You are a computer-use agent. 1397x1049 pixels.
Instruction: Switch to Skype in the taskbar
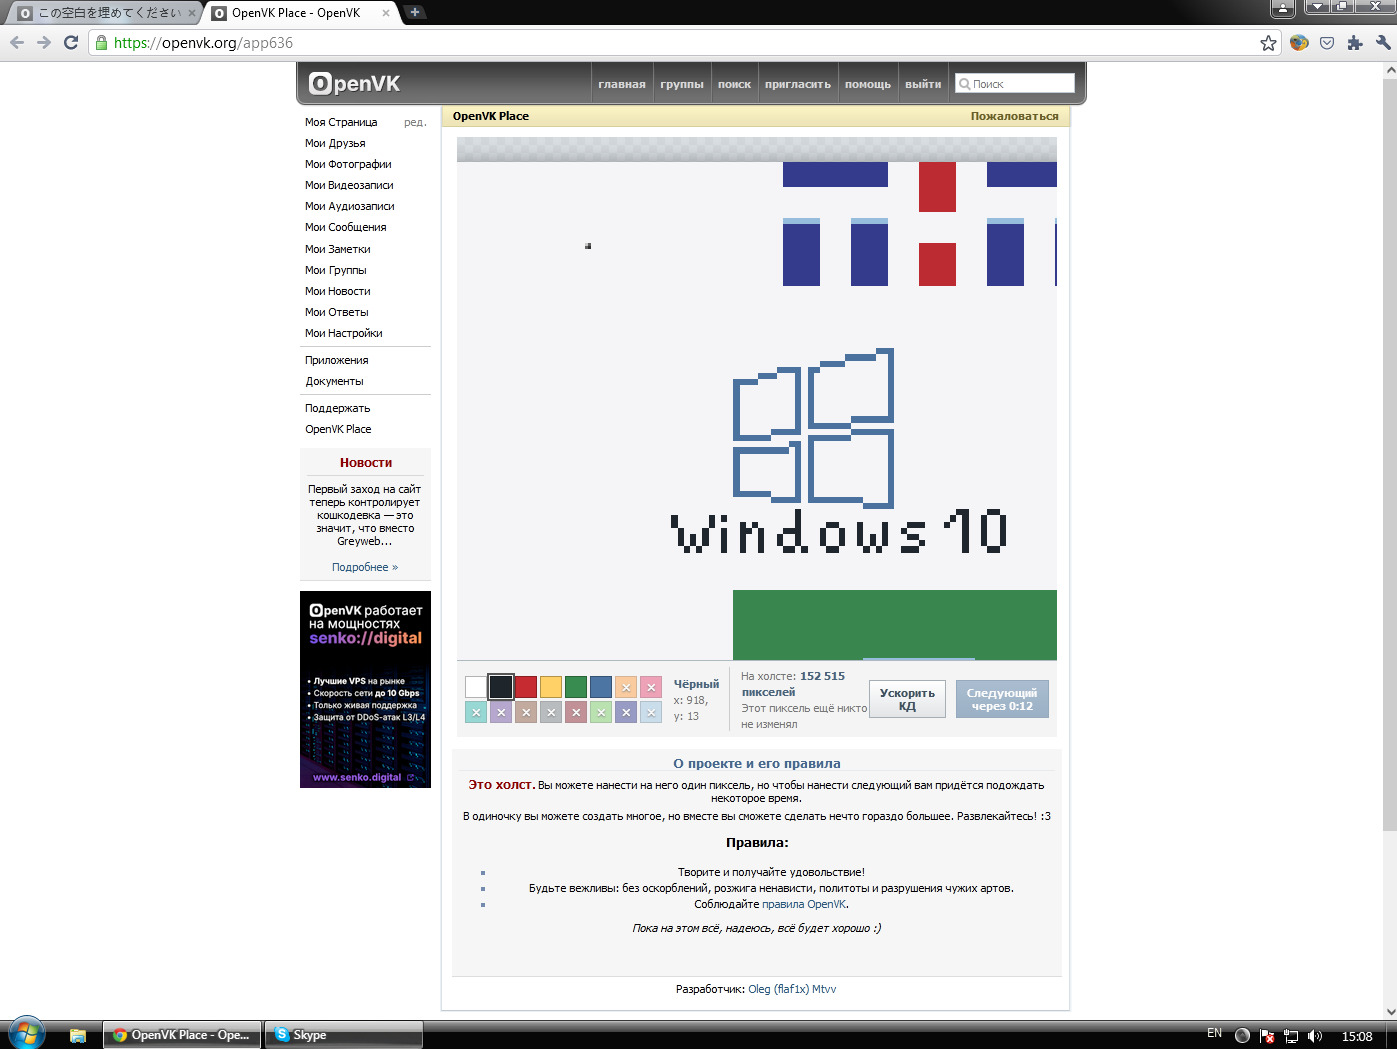[342, 1035]
